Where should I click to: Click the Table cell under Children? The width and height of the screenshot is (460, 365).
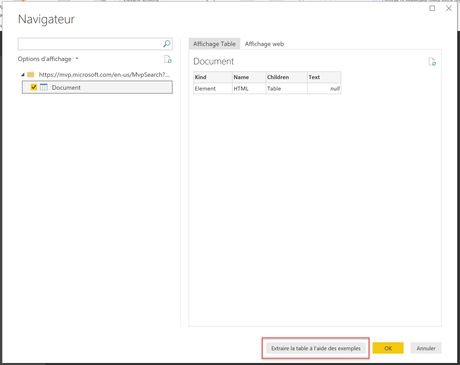pos(286,88)
